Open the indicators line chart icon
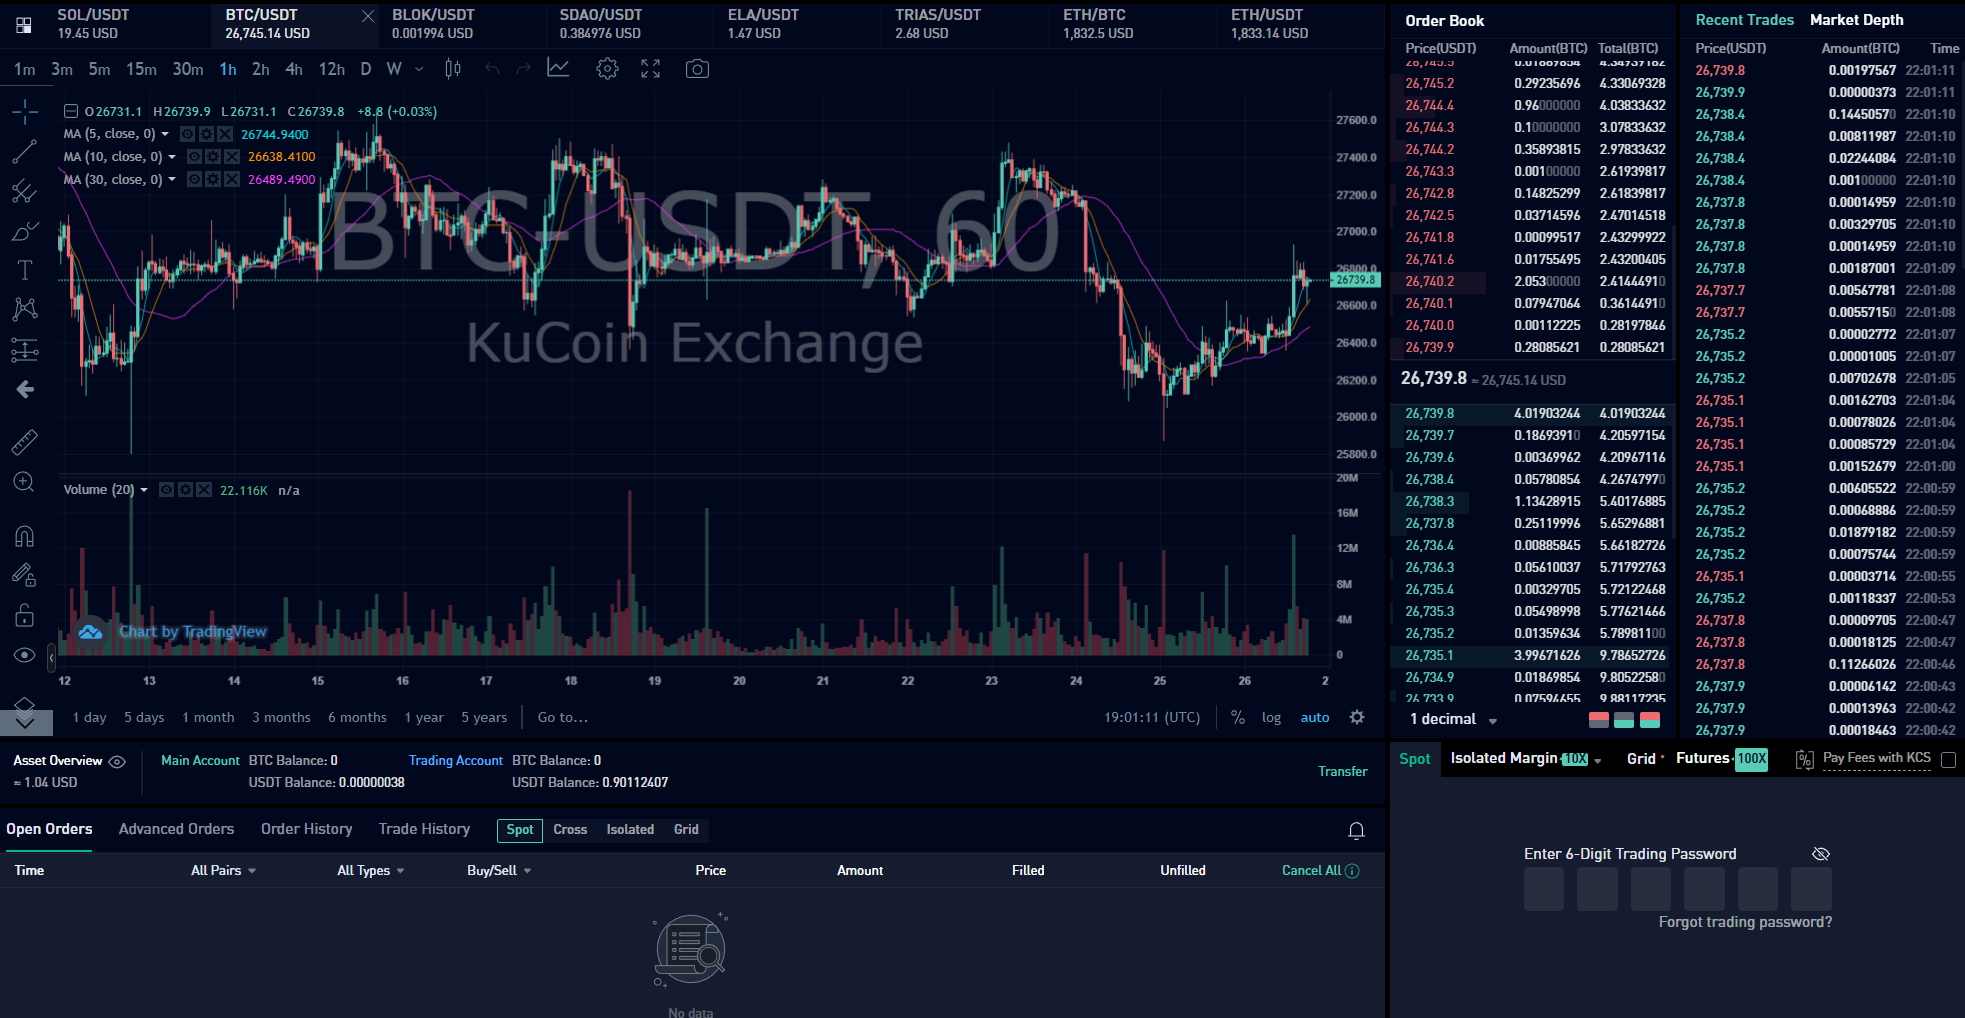Viewport: 1965px width, 1018px height. [558, 68]
